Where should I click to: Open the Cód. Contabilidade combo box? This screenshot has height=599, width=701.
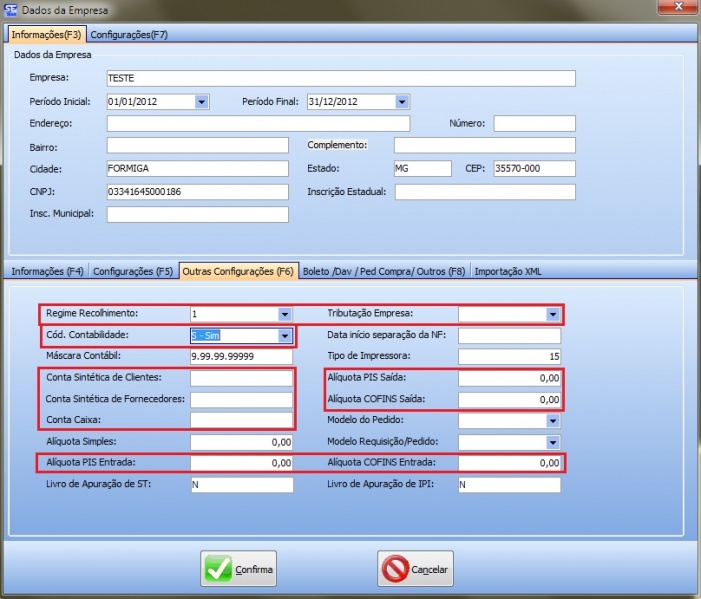tap(284, 336)
